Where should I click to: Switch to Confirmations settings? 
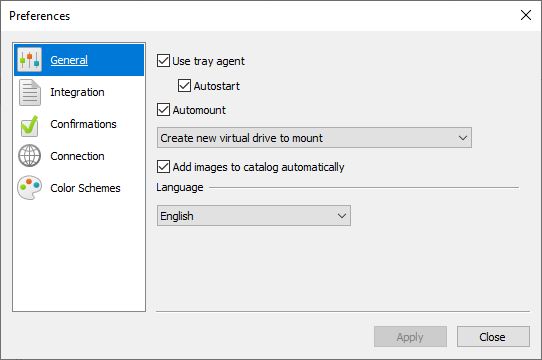(x=83, y=124)
